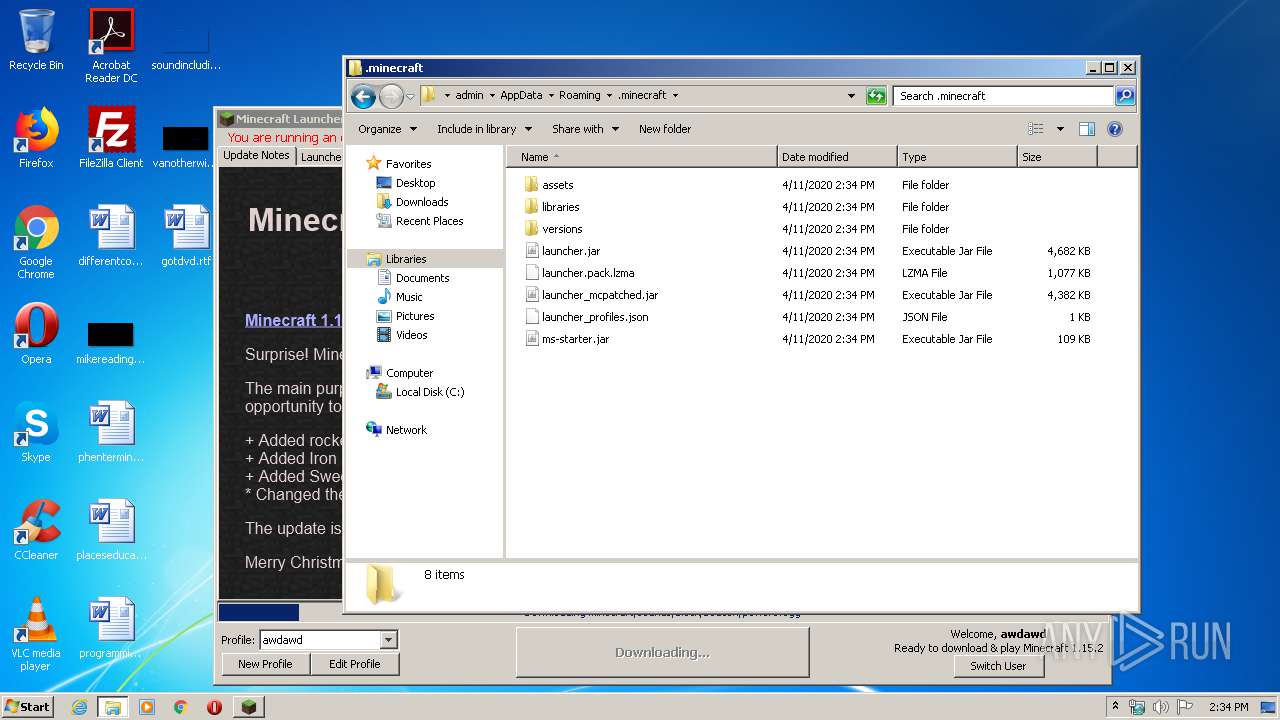Click the Start button
Screen dimensions: 1280x720
[28, 707]
